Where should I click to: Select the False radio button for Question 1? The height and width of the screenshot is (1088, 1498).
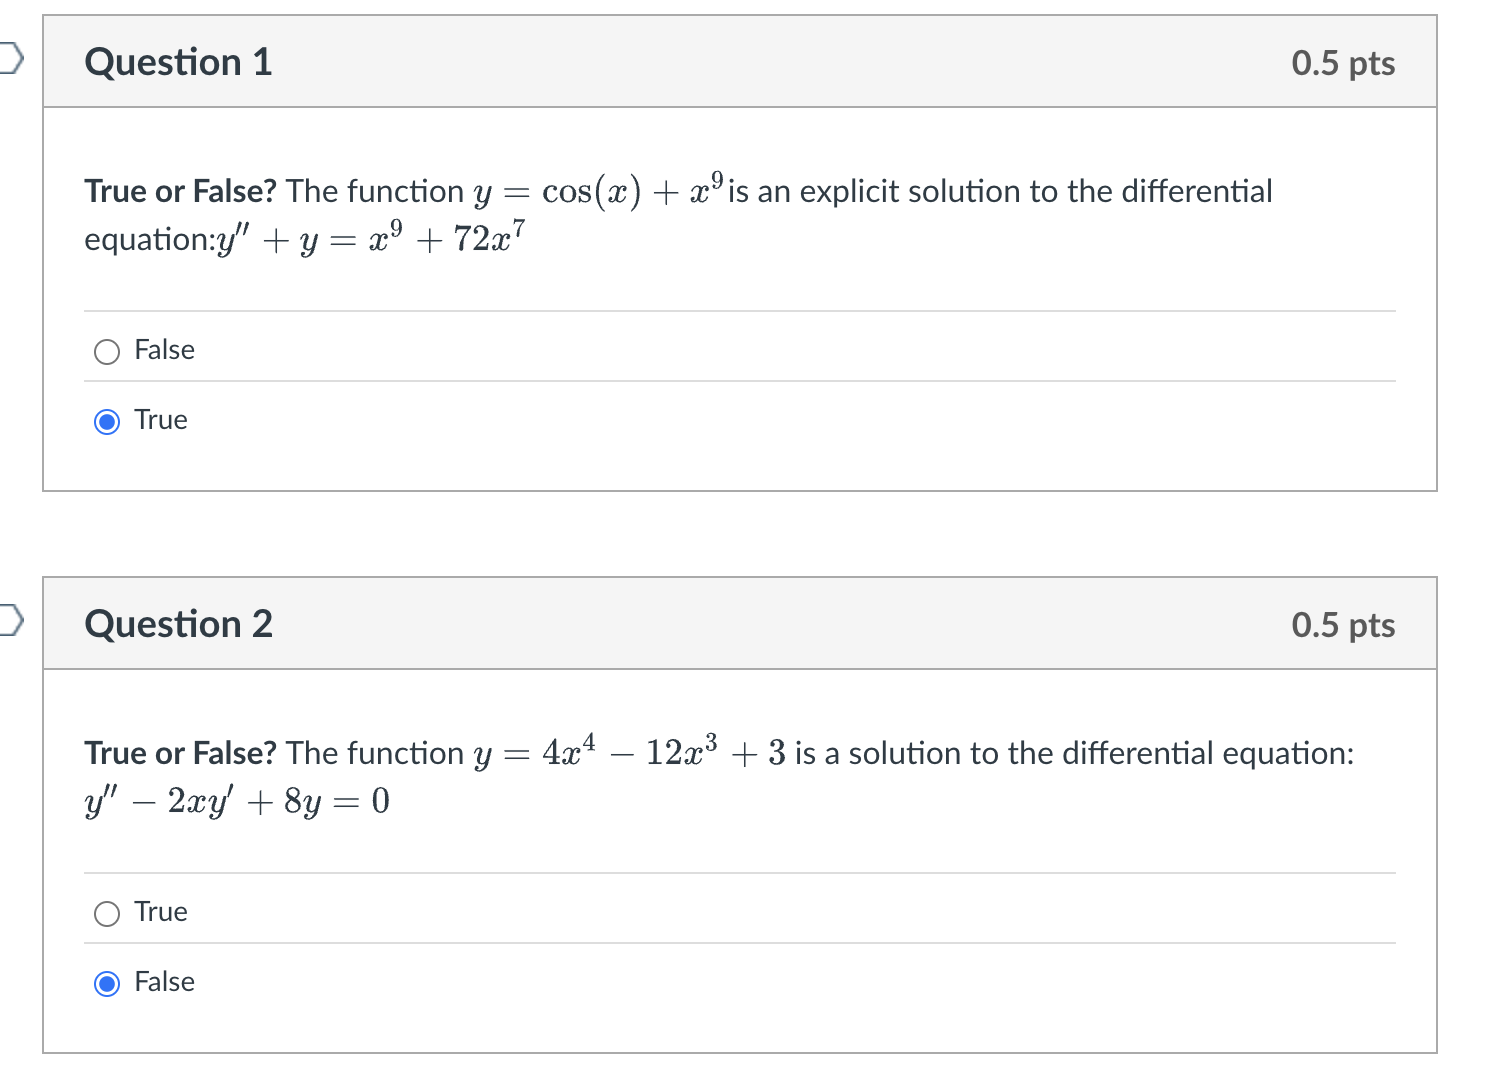pyautogui.click(x=106, y=352)
